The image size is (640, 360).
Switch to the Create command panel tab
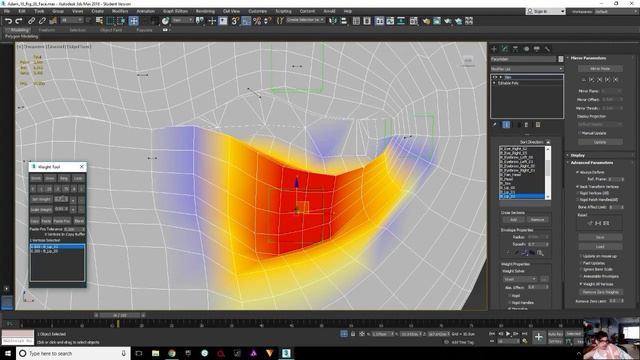point(494,49)
